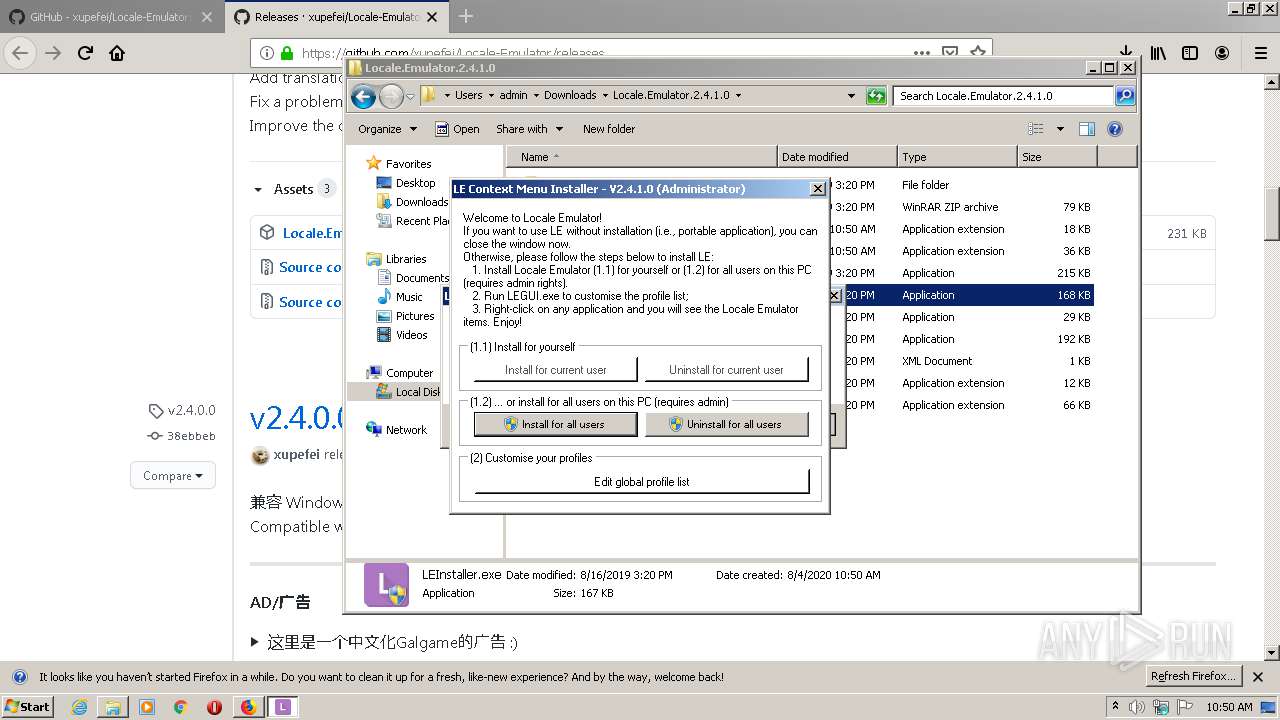
Task: Open view options dropdown arrow
Action: click(1060, 129)
